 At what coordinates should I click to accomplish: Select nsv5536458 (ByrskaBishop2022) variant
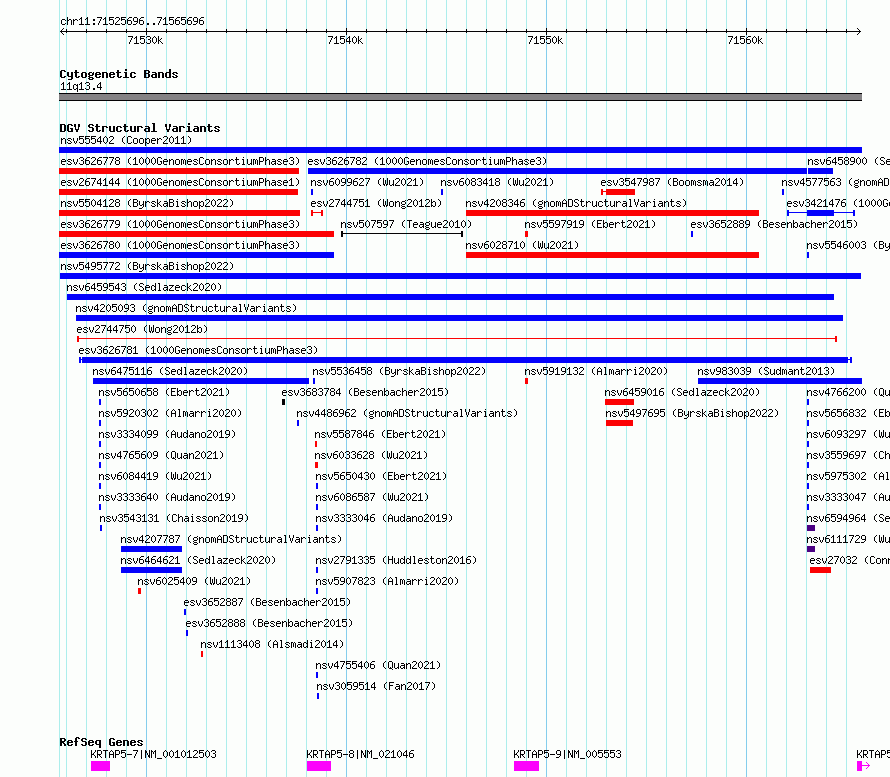399,371
